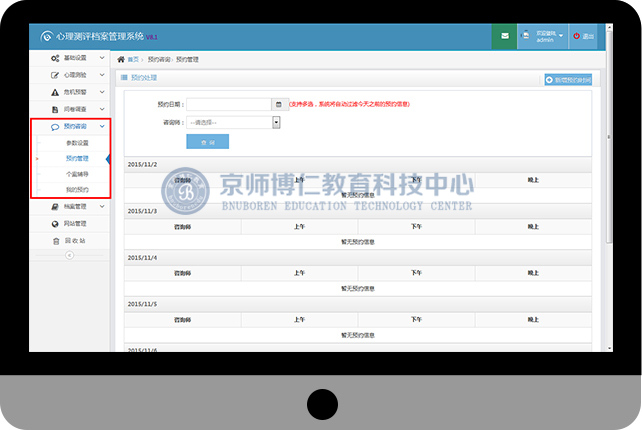Click the 问卷调查 document icon
This screenshot has width=642, height=430.
(55, 110)
